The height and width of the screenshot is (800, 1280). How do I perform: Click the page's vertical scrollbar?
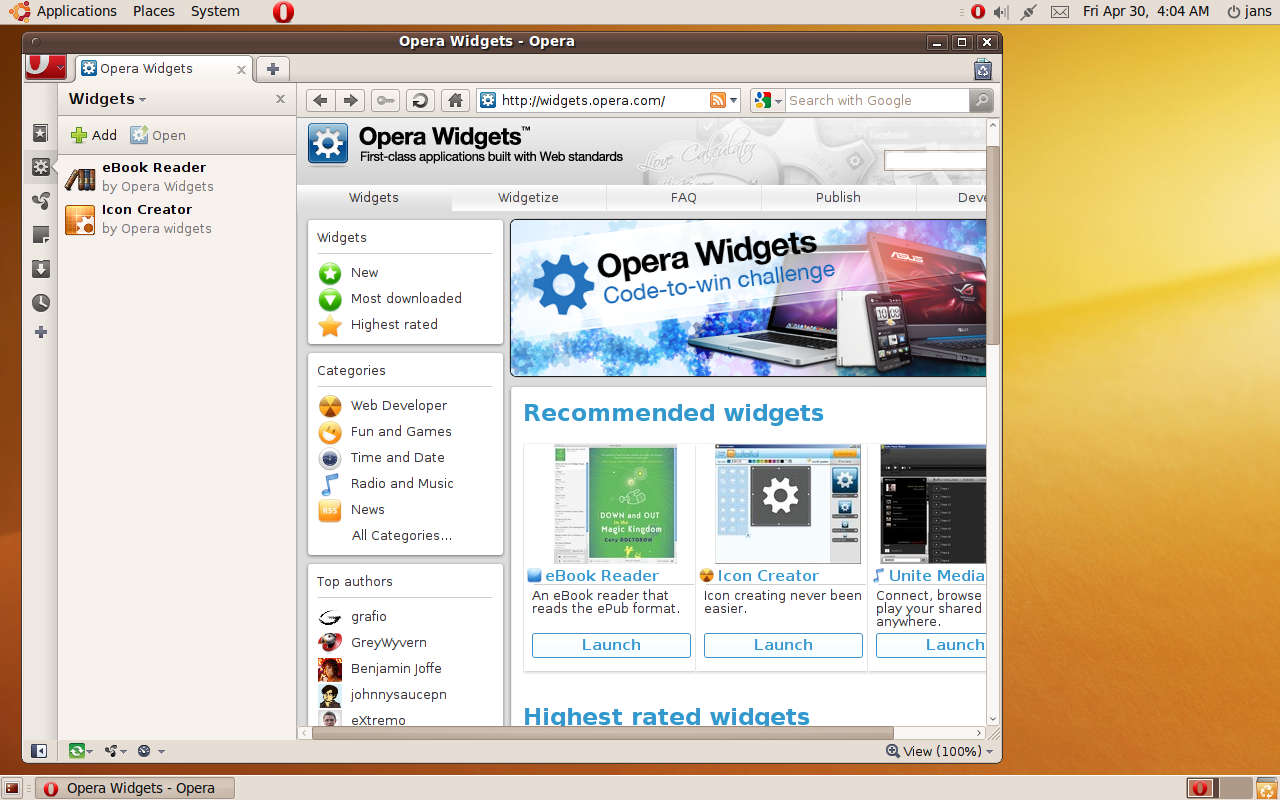pos(993,245)
